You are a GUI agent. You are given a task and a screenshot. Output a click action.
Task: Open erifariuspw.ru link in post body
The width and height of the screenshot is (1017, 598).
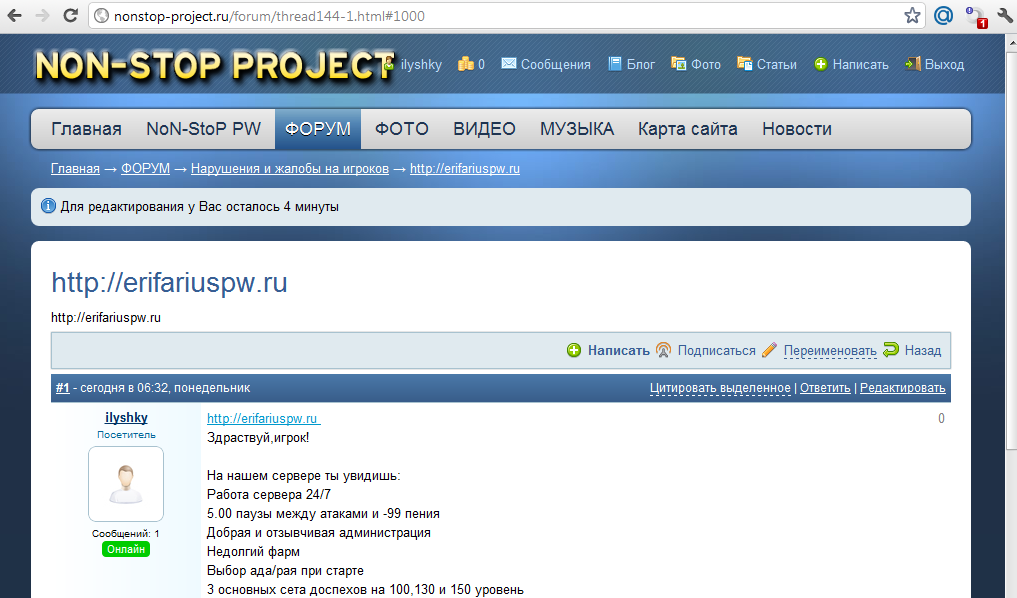pos(263,418)
